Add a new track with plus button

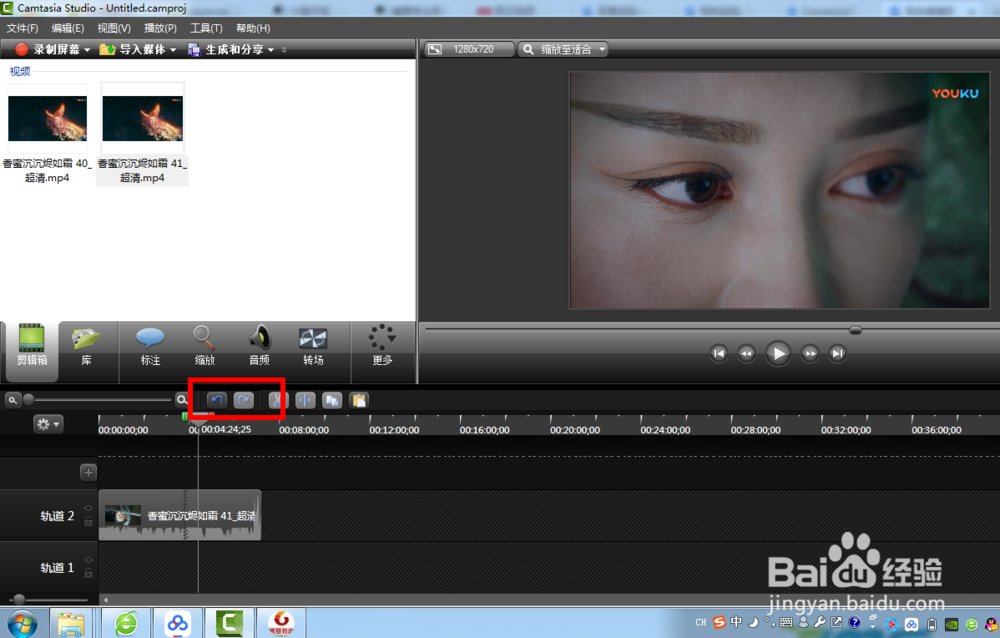pos(89,472)
